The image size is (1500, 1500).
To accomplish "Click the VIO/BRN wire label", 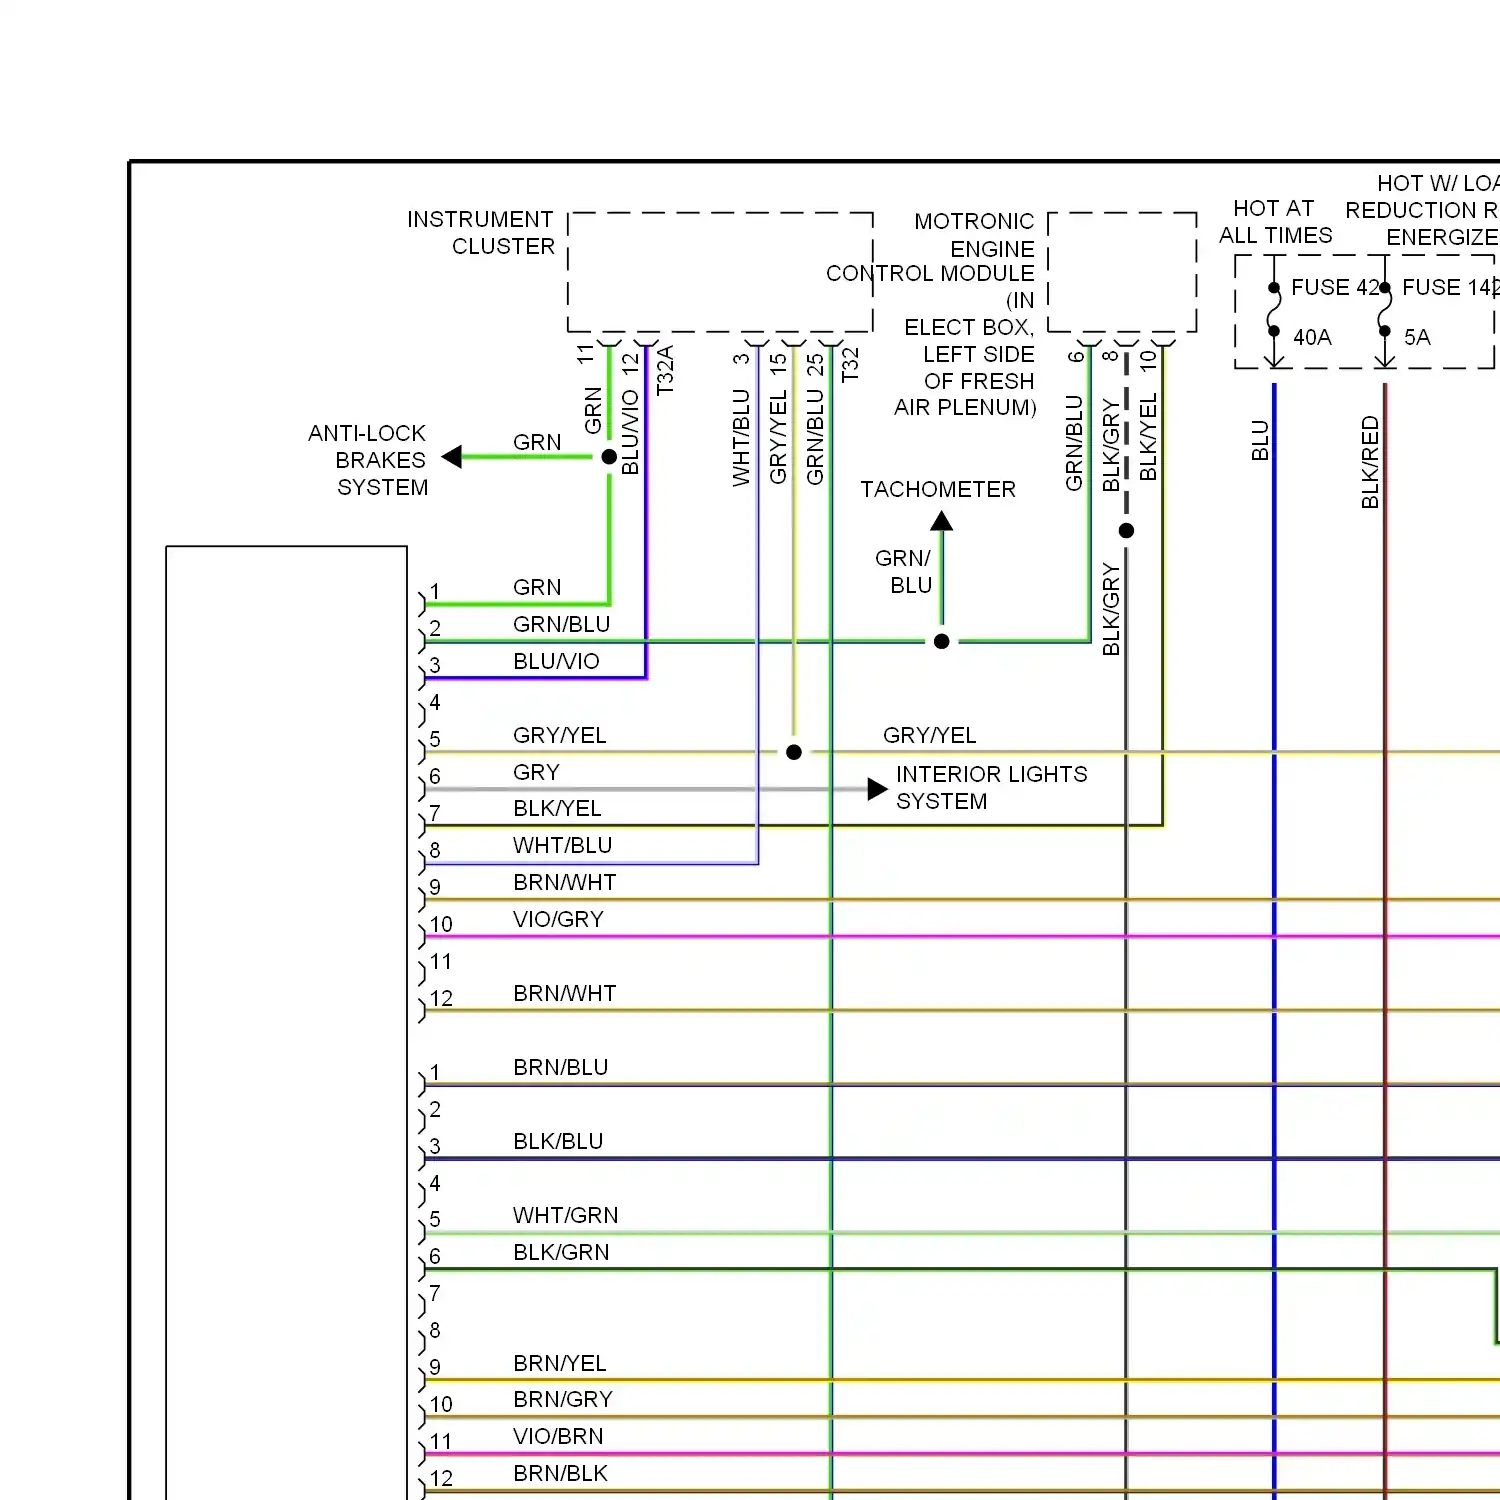I will point(558,1436).
